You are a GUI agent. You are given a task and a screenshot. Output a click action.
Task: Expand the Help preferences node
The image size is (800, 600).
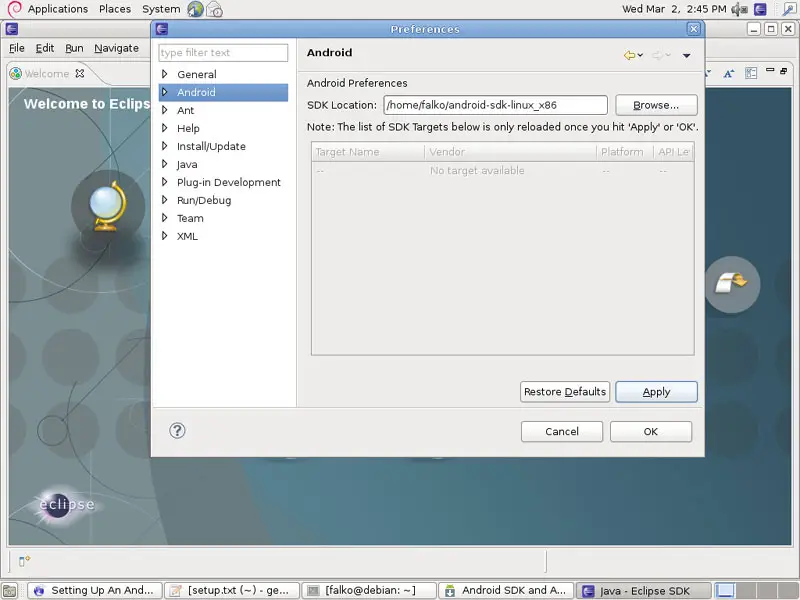click(x=164, y=128)
